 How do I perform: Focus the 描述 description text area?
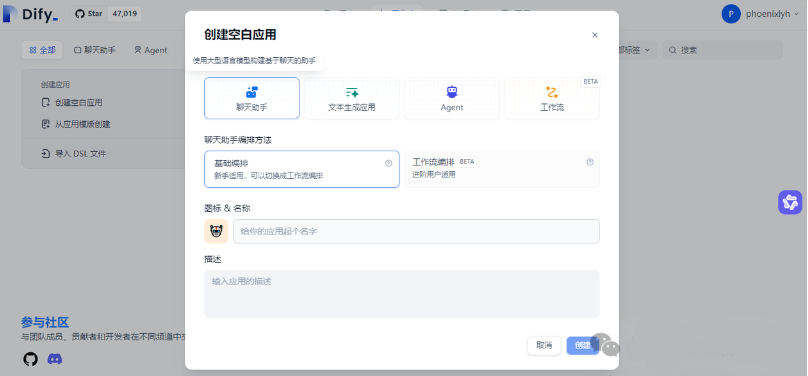click(x=402, y=294)
